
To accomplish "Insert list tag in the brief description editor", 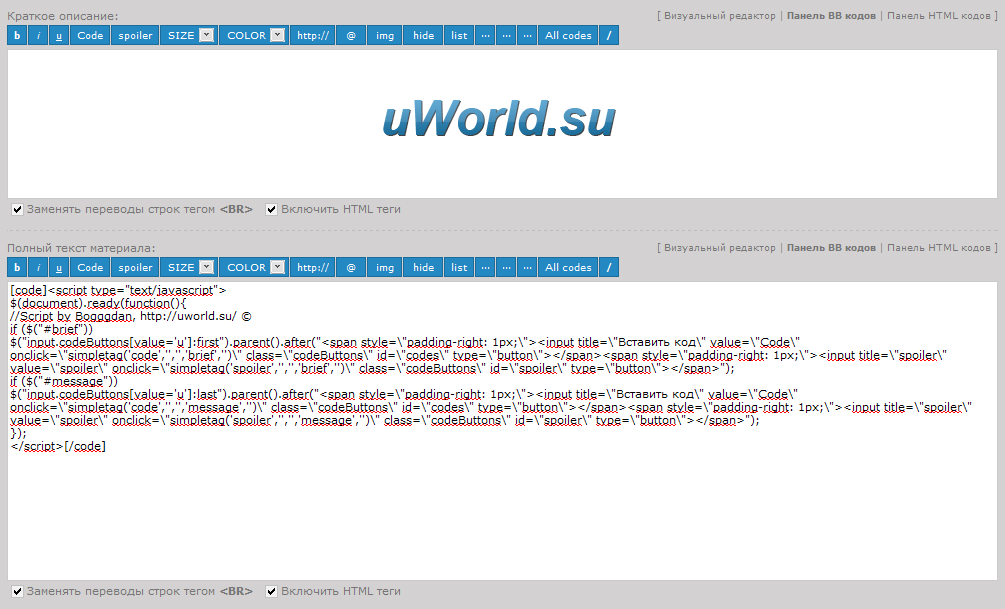I will click(x=459, y=35).
